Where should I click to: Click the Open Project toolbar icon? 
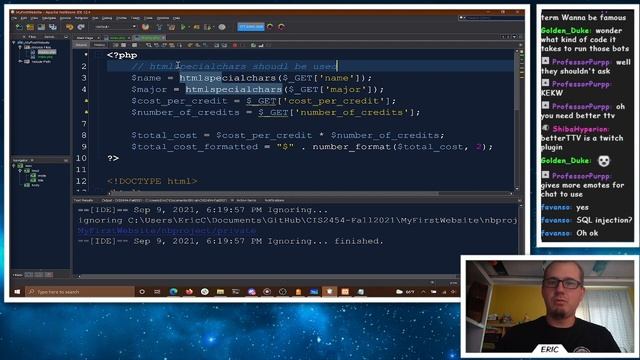pos(41,27)
